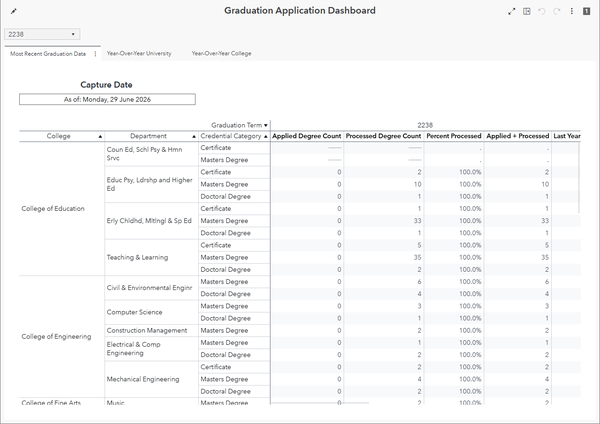Screen dimensions: 600x424
Task: Click Teaching & Learning Doctoral Degree row
Action: click(x=234, y=270)
